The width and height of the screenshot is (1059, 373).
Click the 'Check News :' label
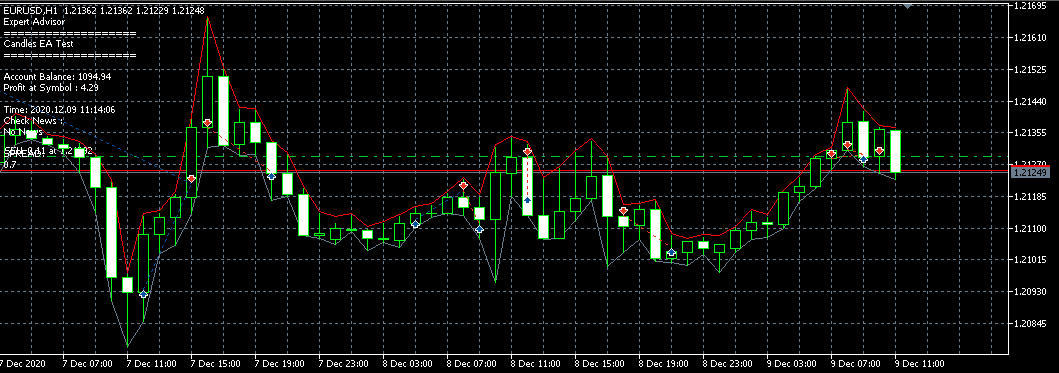coord(33,120)
